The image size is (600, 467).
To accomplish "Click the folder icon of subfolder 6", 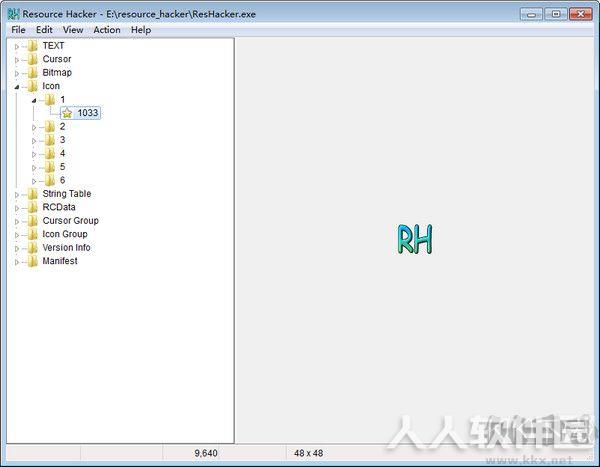I will coord(50,180).
